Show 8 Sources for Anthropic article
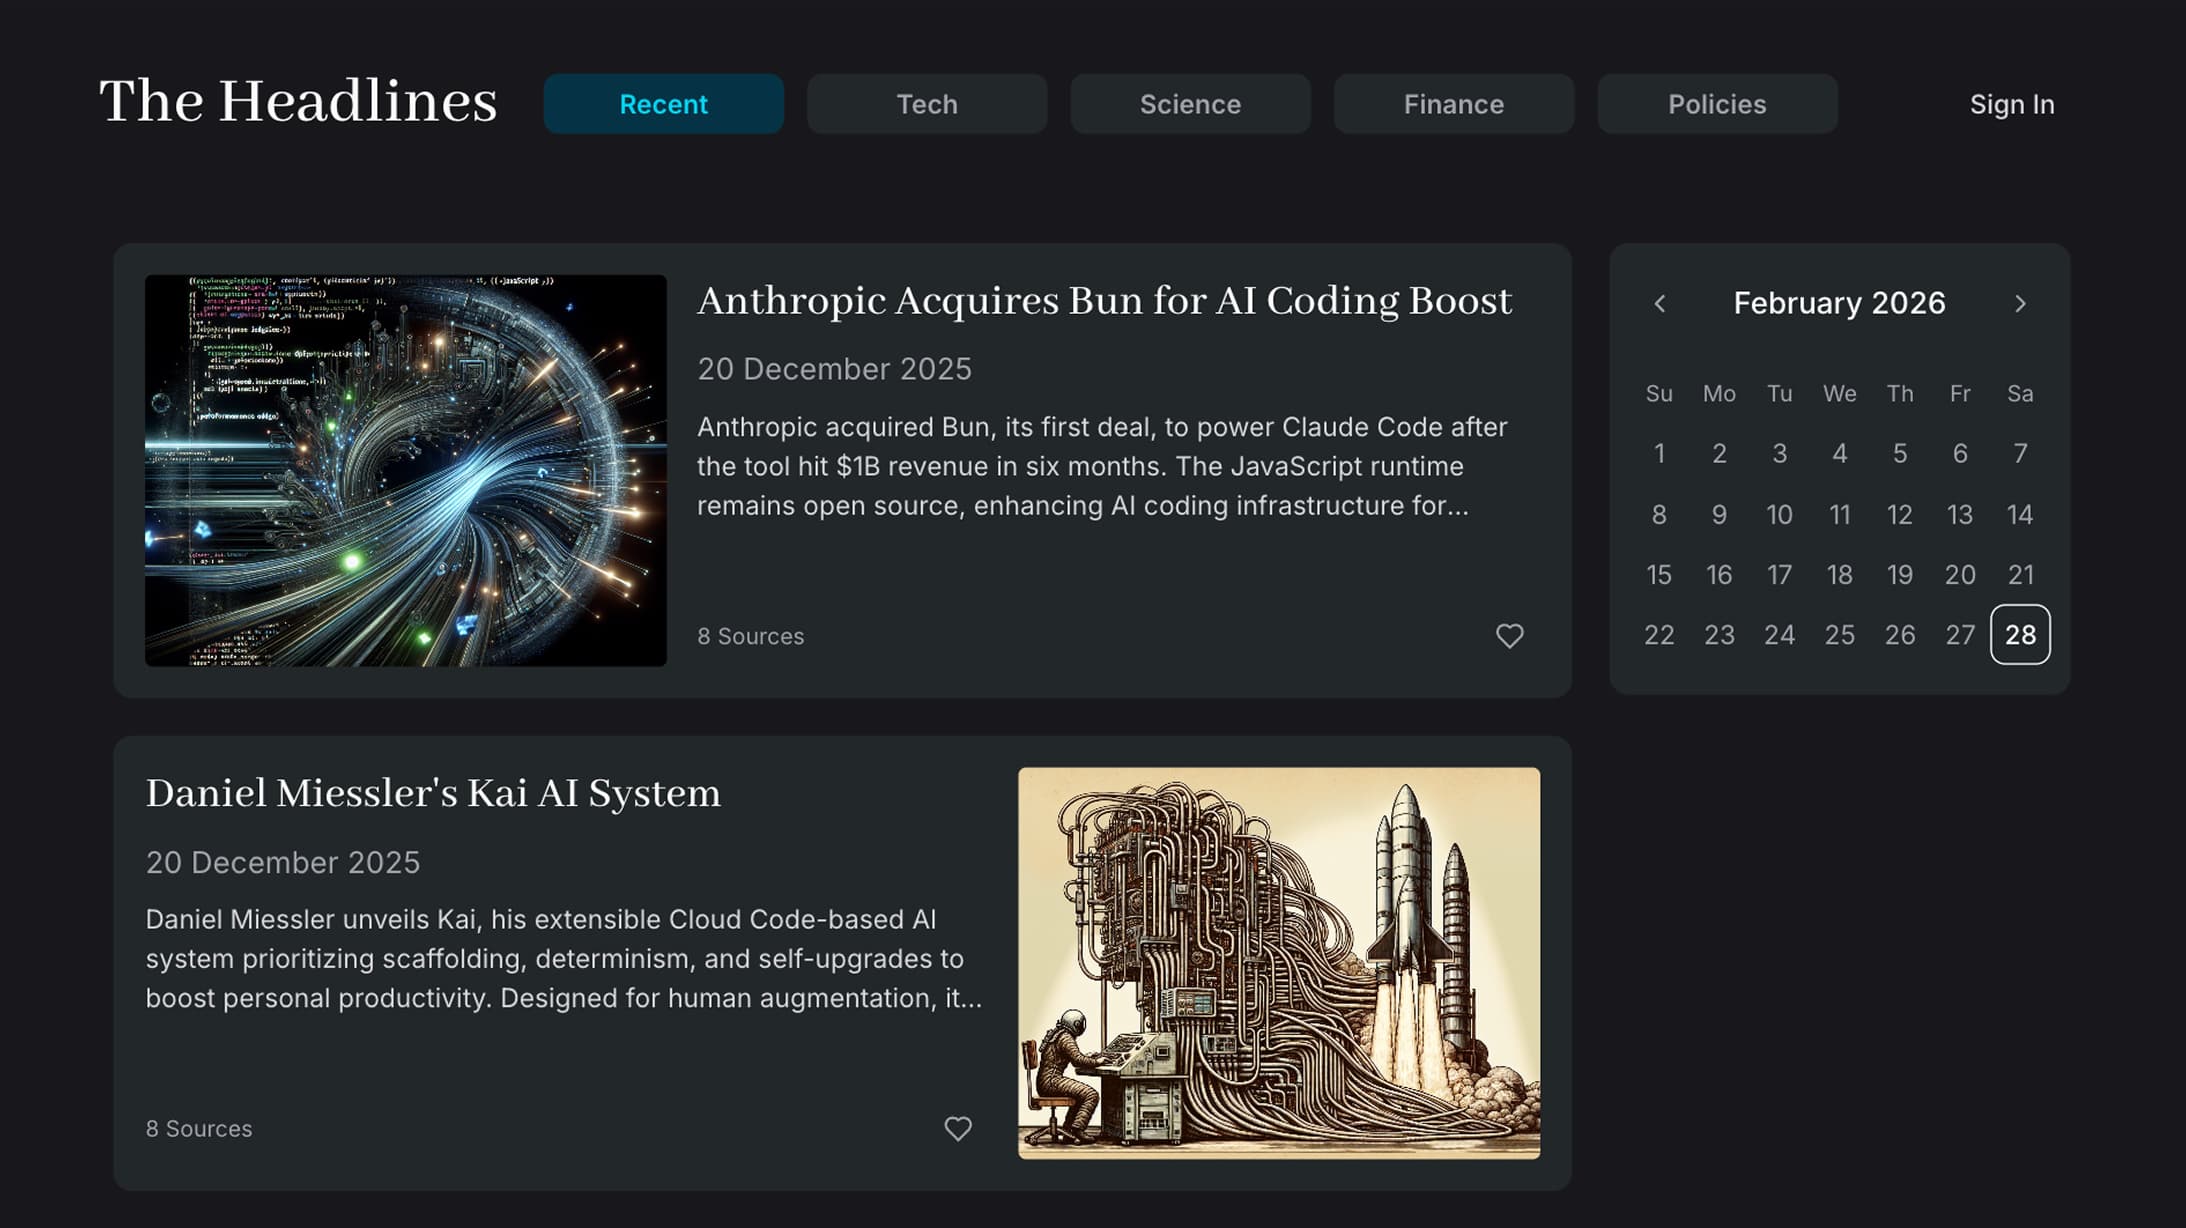The image size is (2186, 1228). 750,636
